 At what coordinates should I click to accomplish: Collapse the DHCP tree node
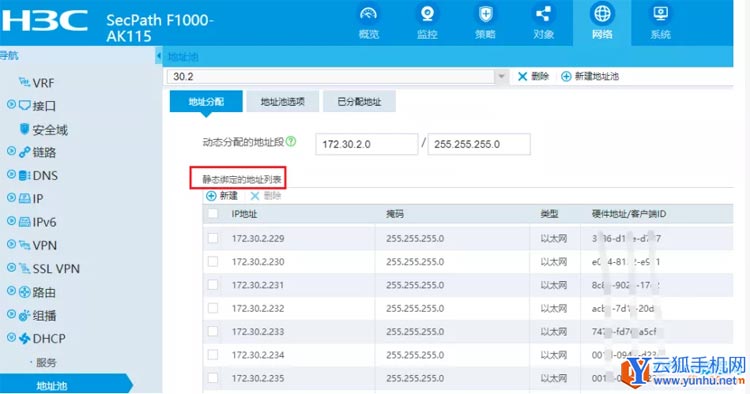click(11, 338)
